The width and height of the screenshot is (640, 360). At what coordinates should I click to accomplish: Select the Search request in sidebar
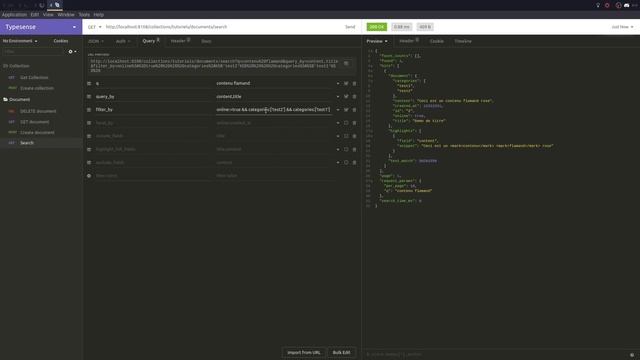tap(41, 143)
